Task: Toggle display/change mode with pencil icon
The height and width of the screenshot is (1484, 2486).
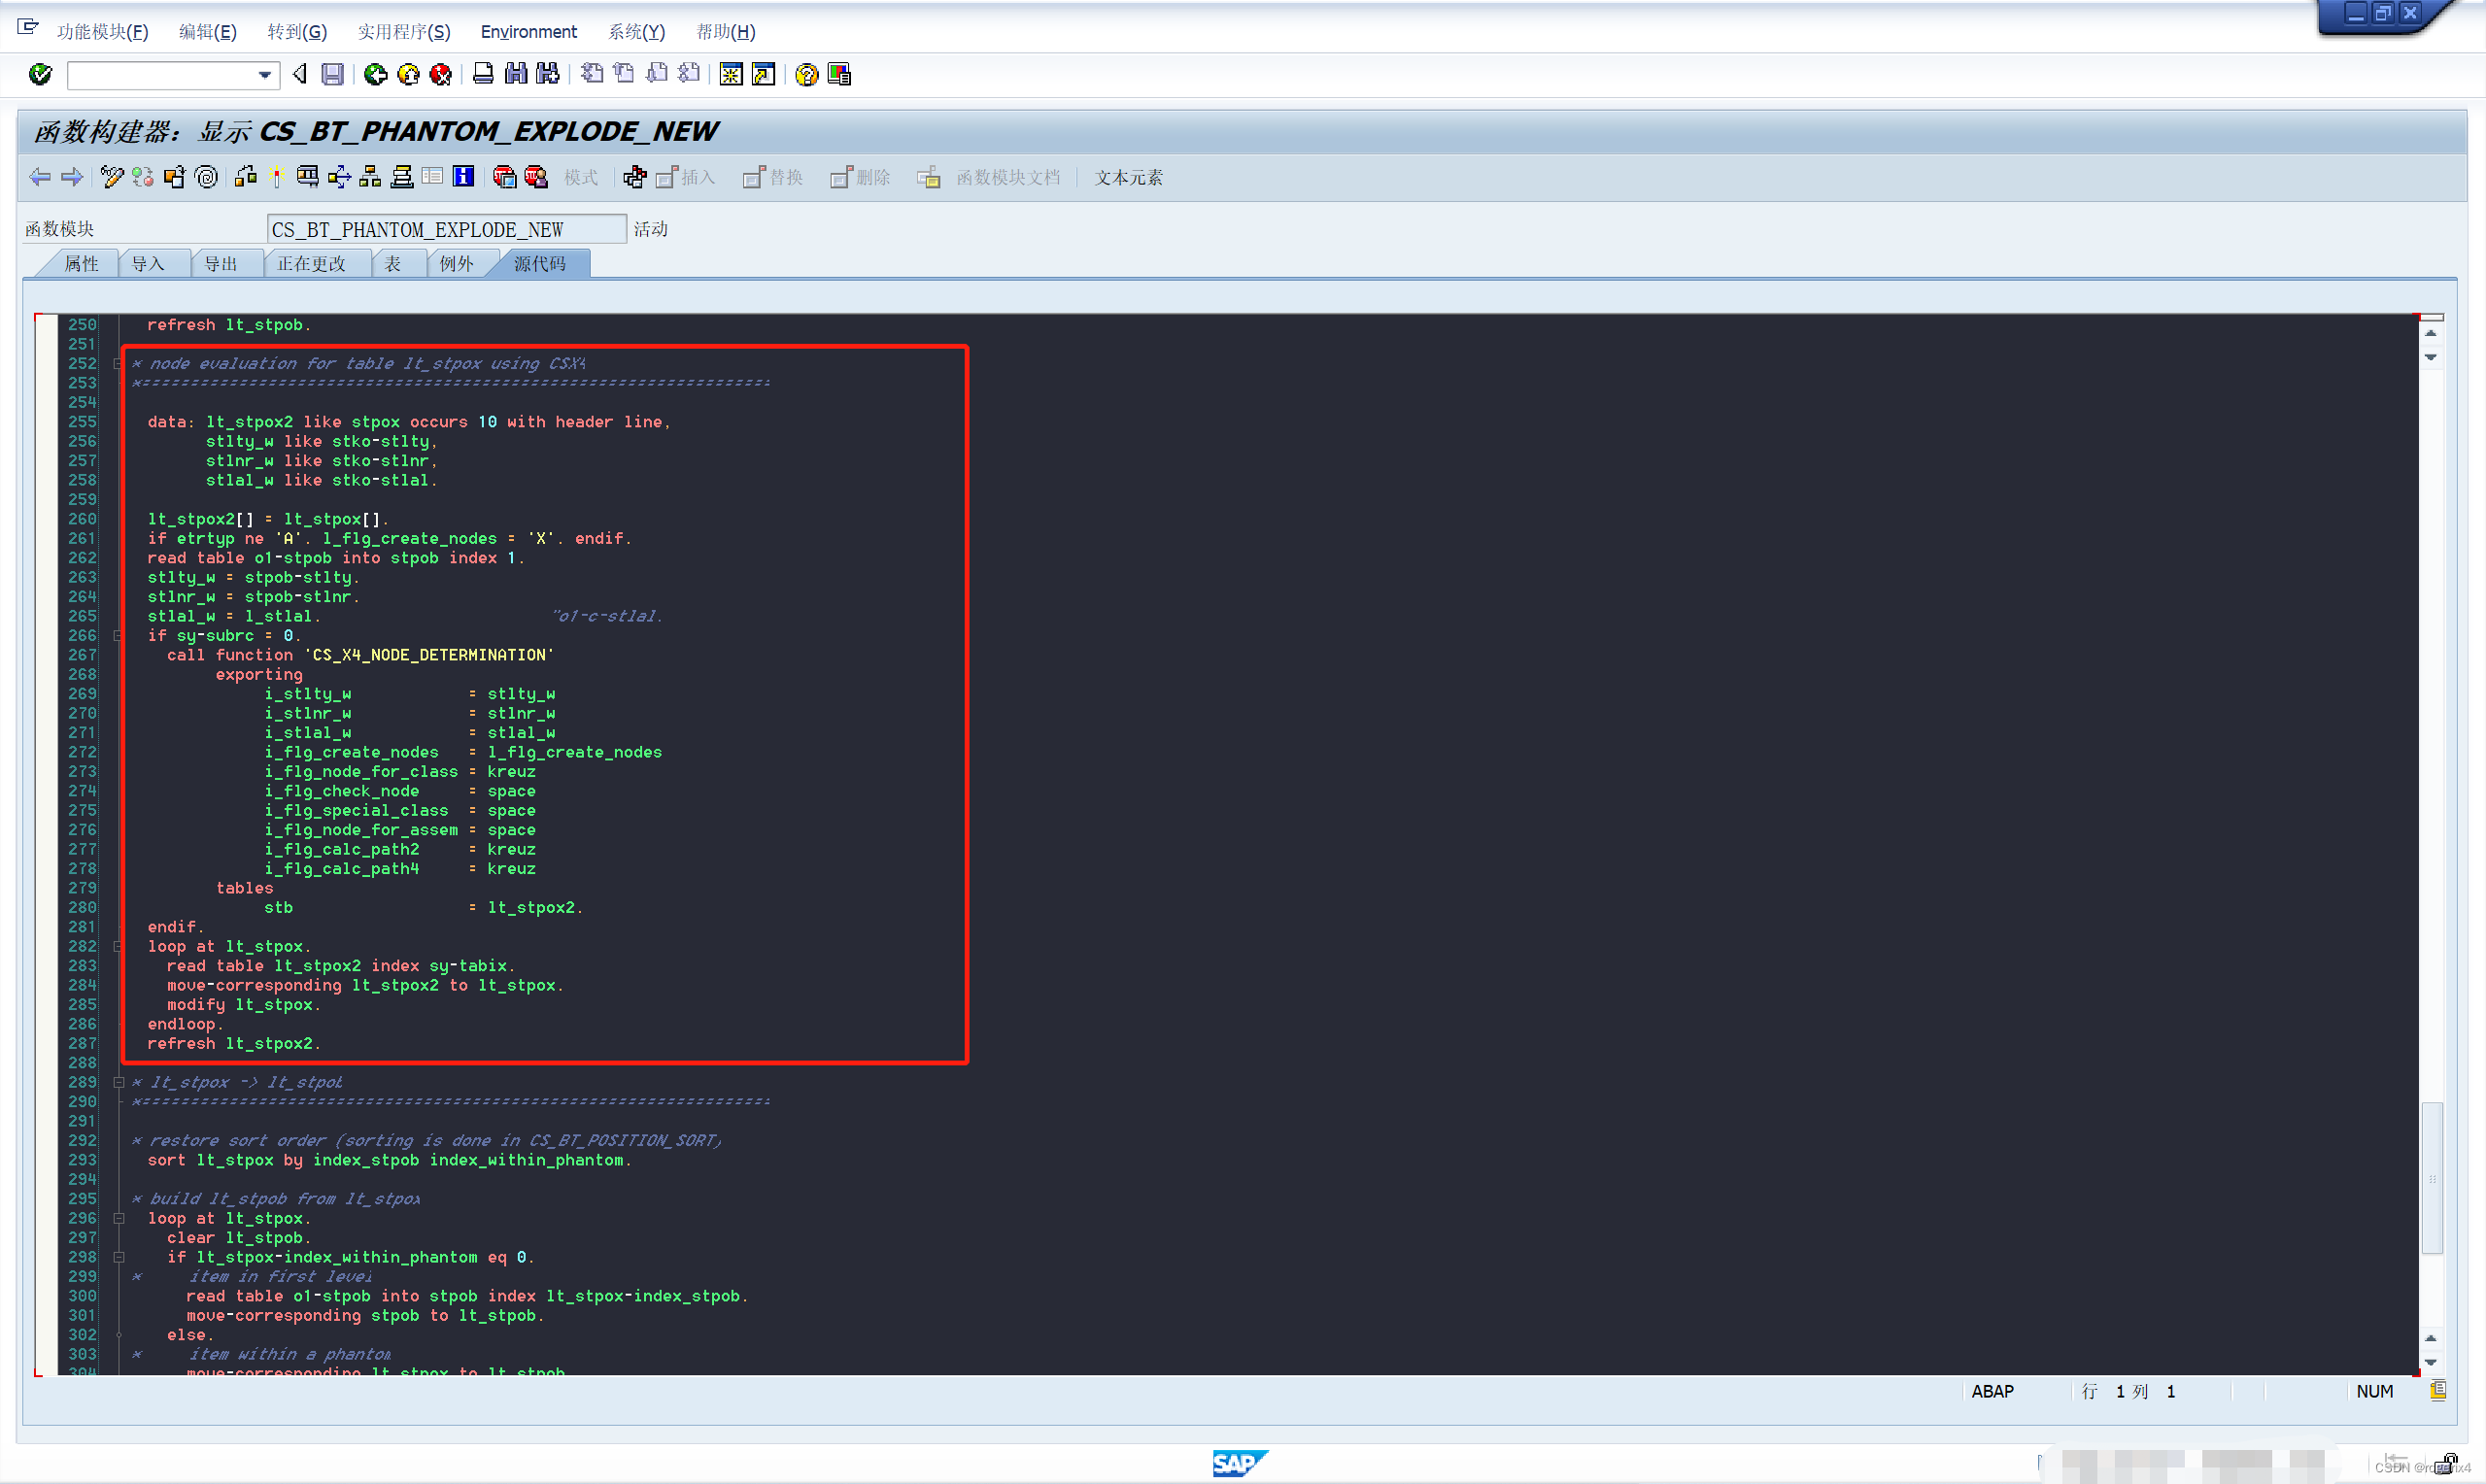Action: tap(111, 177)
